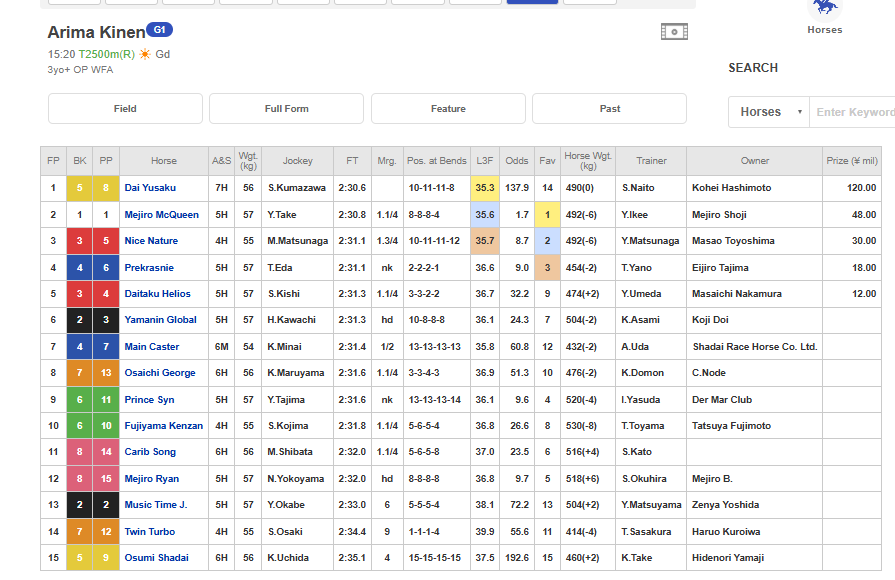Switch to the Field tab
Image resolution: width=895 pixels, height=580 pixels.
click(x=125, y=108)
